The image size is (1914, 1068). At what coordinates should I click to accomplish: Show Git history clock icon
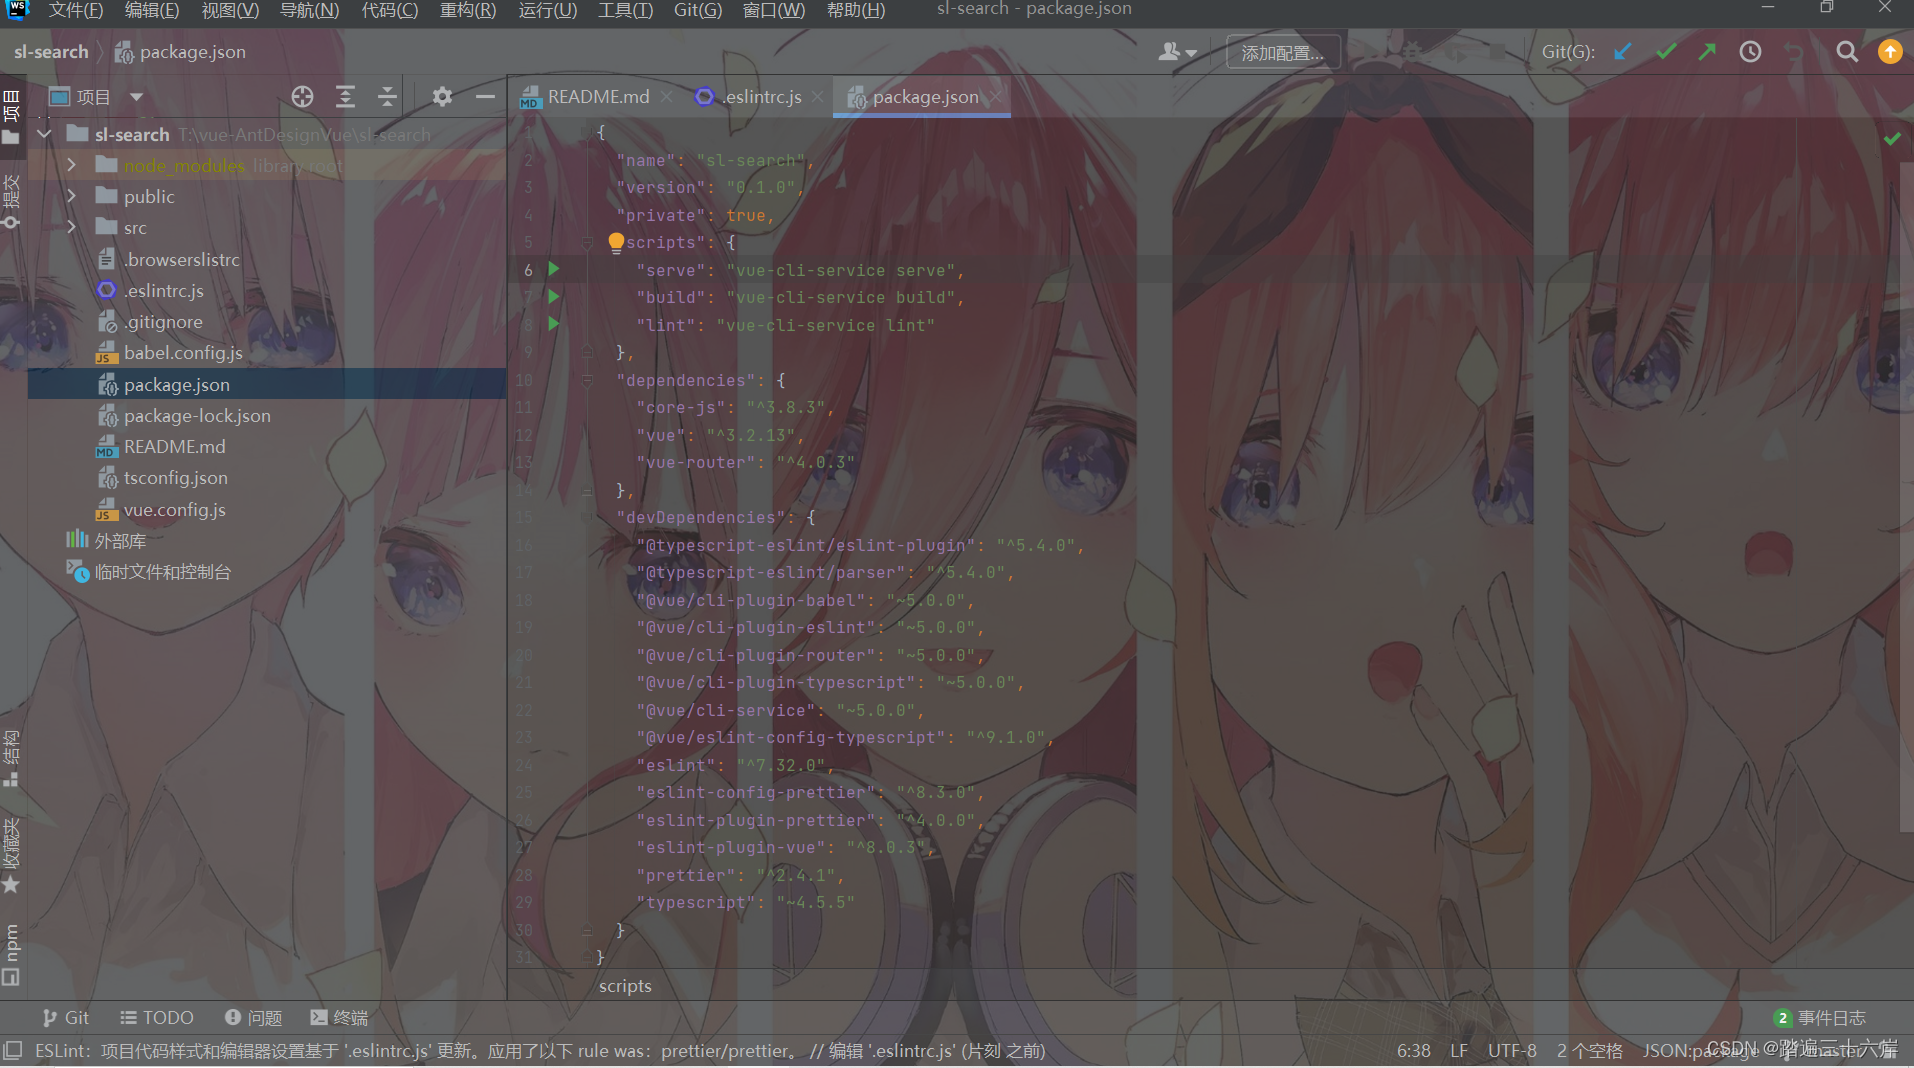tap(1750, 52)
